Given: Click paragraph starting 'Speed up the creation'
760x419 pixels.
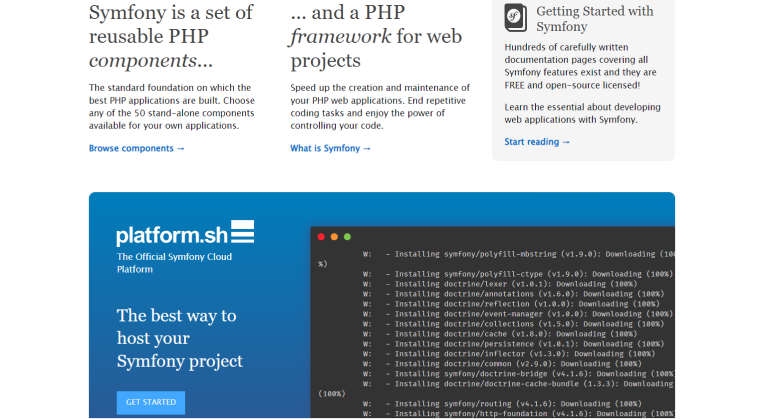Looking at the screenshot, I should 380,107.
